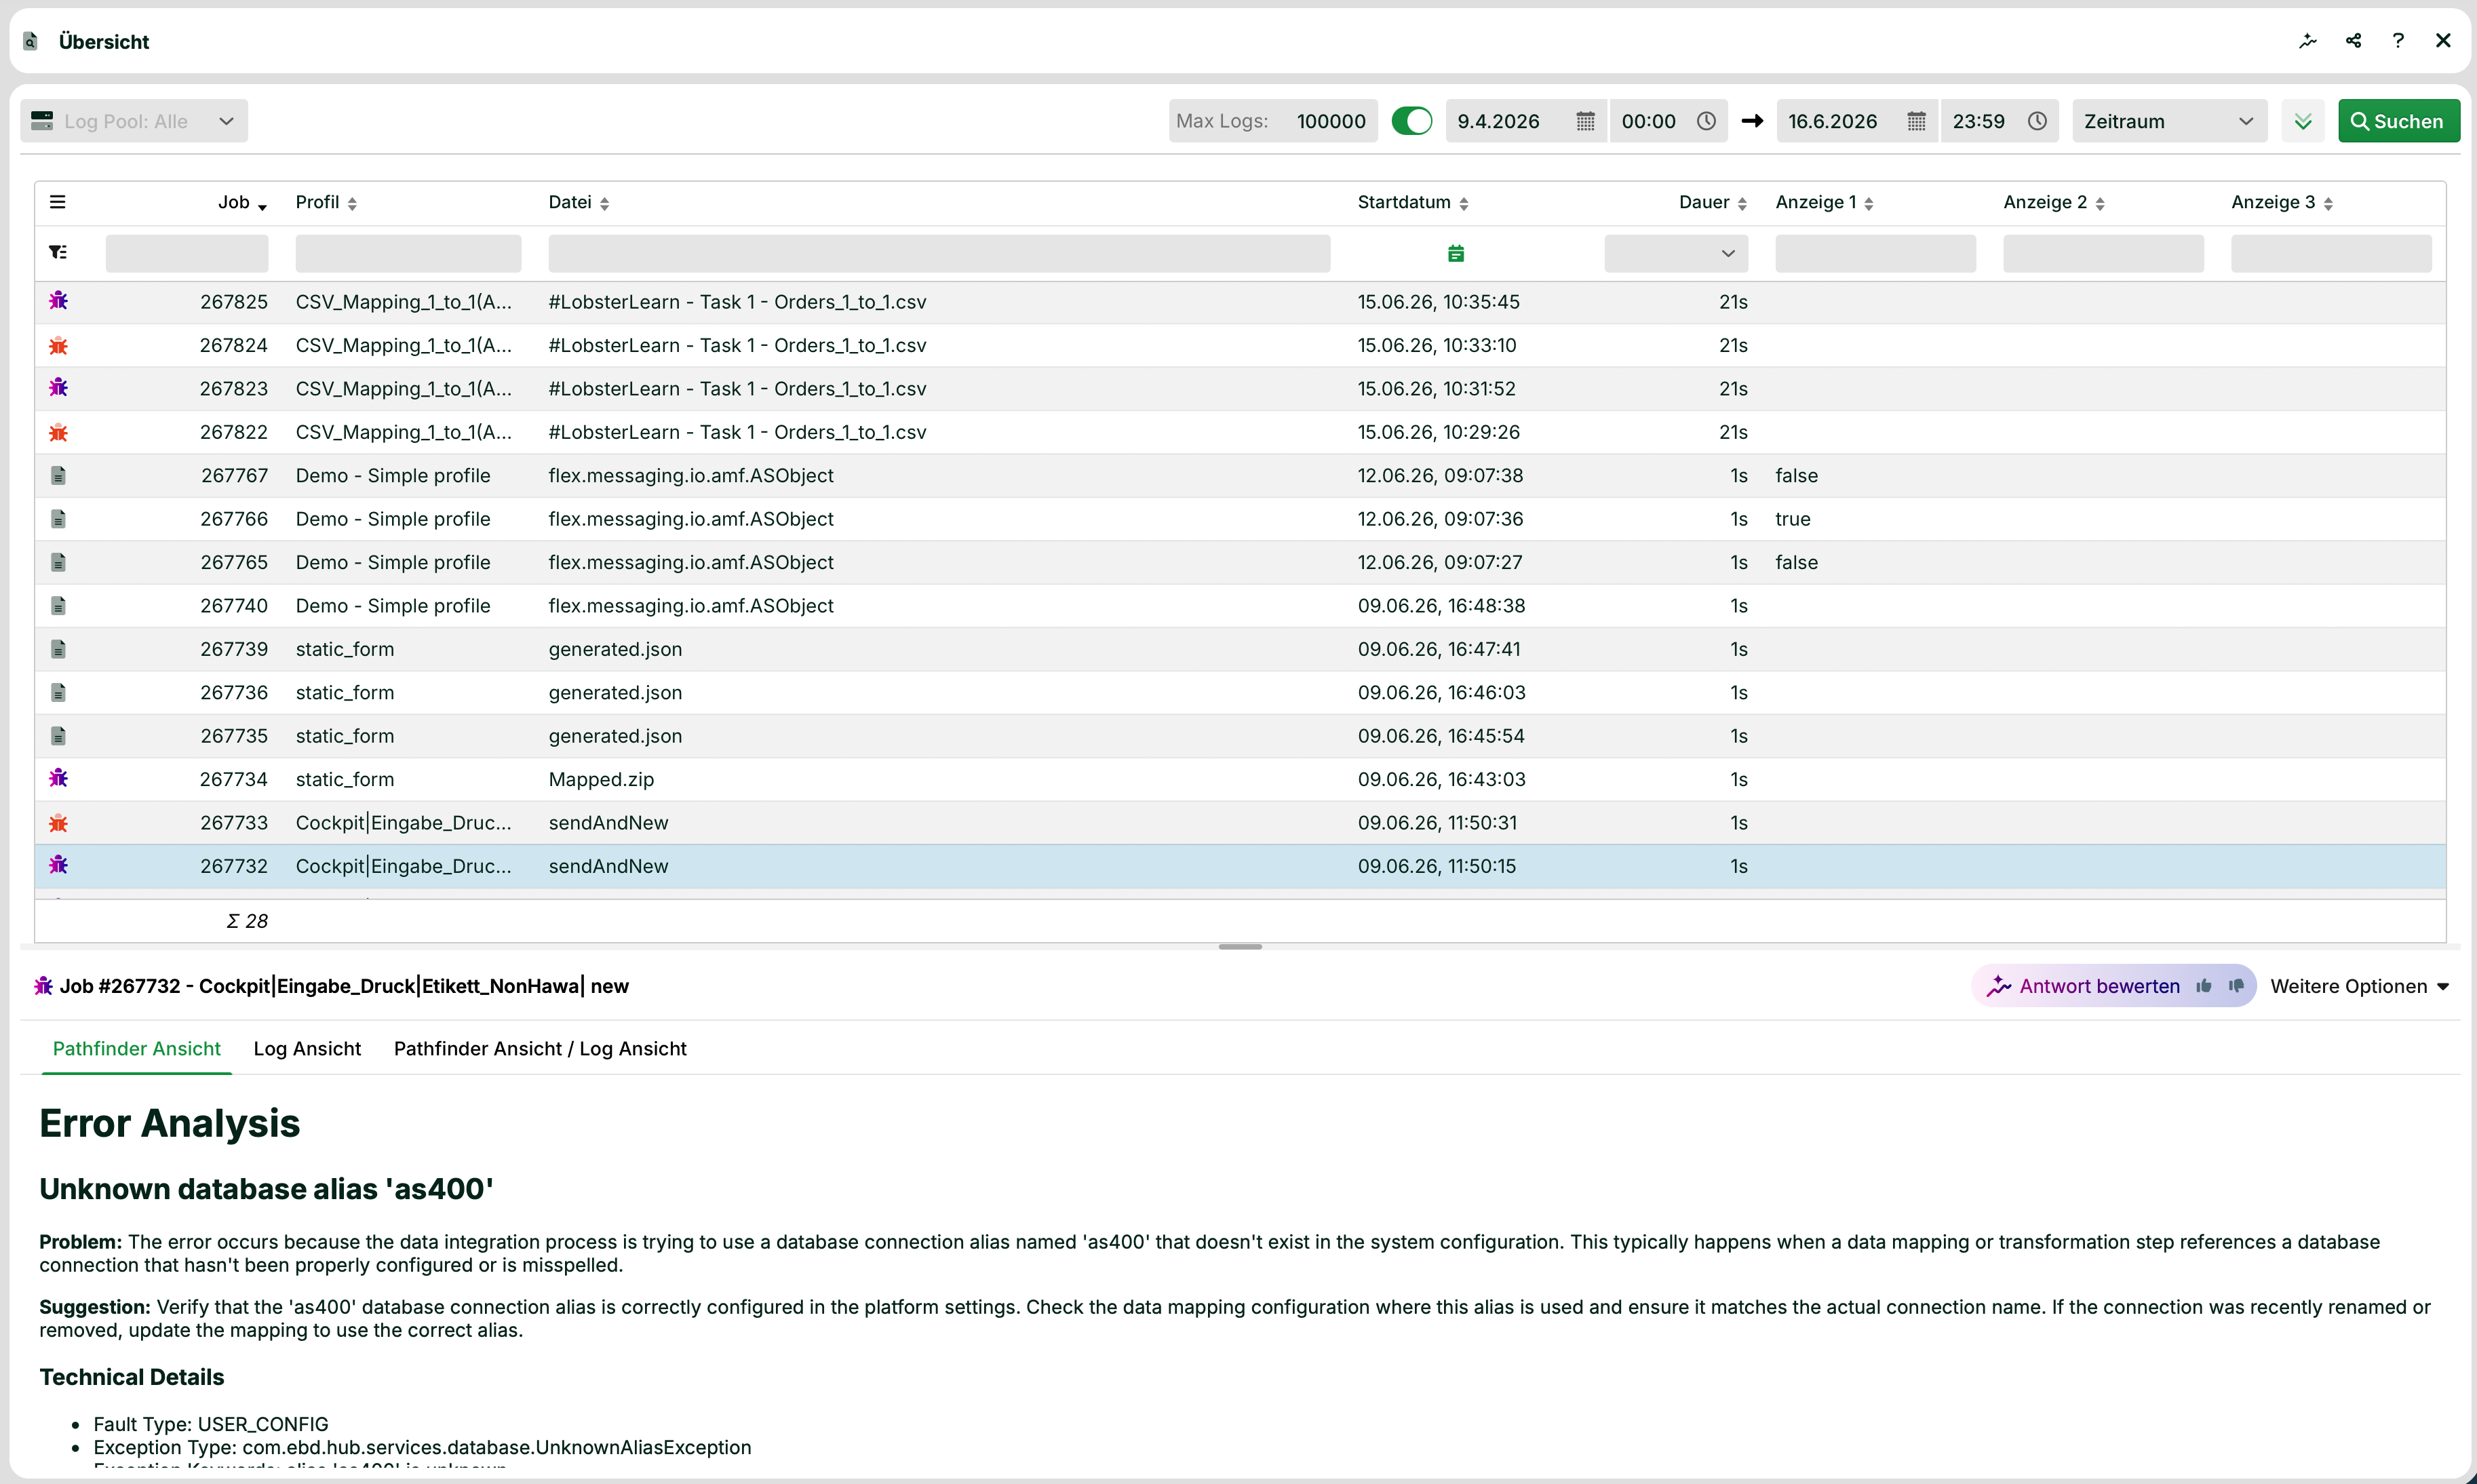
Task: Click the Anzeige 3 filter input field
Action: pos(2331,253)
